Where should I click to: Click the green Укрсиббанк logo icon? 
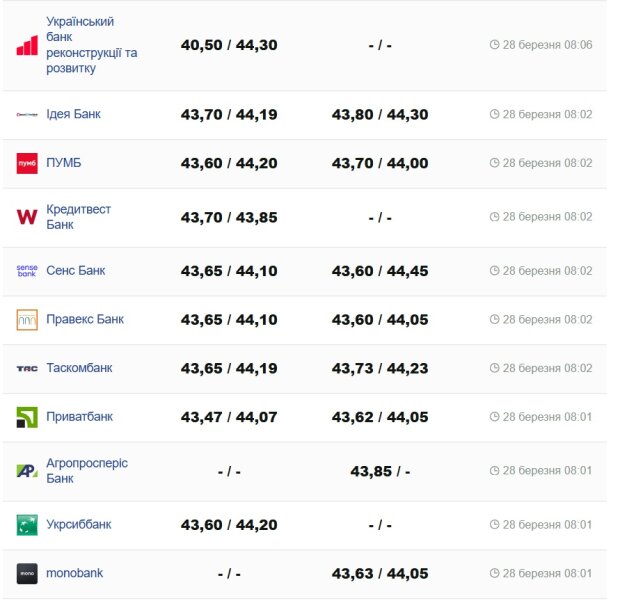[27, 525]
